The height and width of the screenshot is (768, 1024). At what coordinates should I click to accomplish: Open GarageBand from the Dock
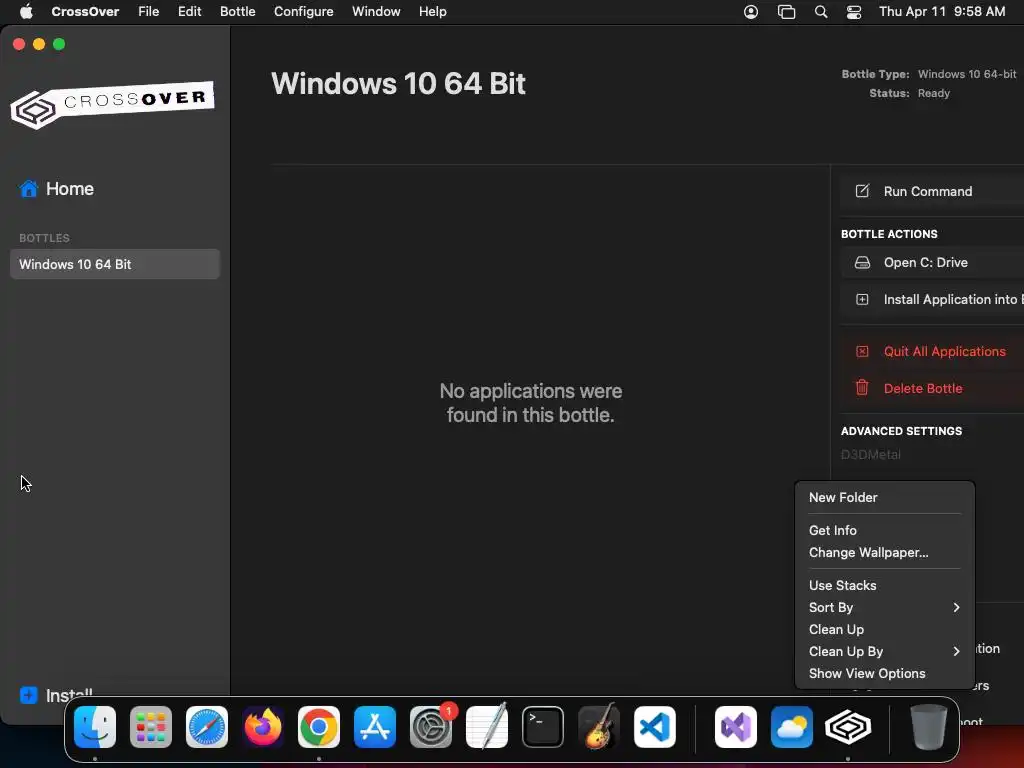pos(599,727)
